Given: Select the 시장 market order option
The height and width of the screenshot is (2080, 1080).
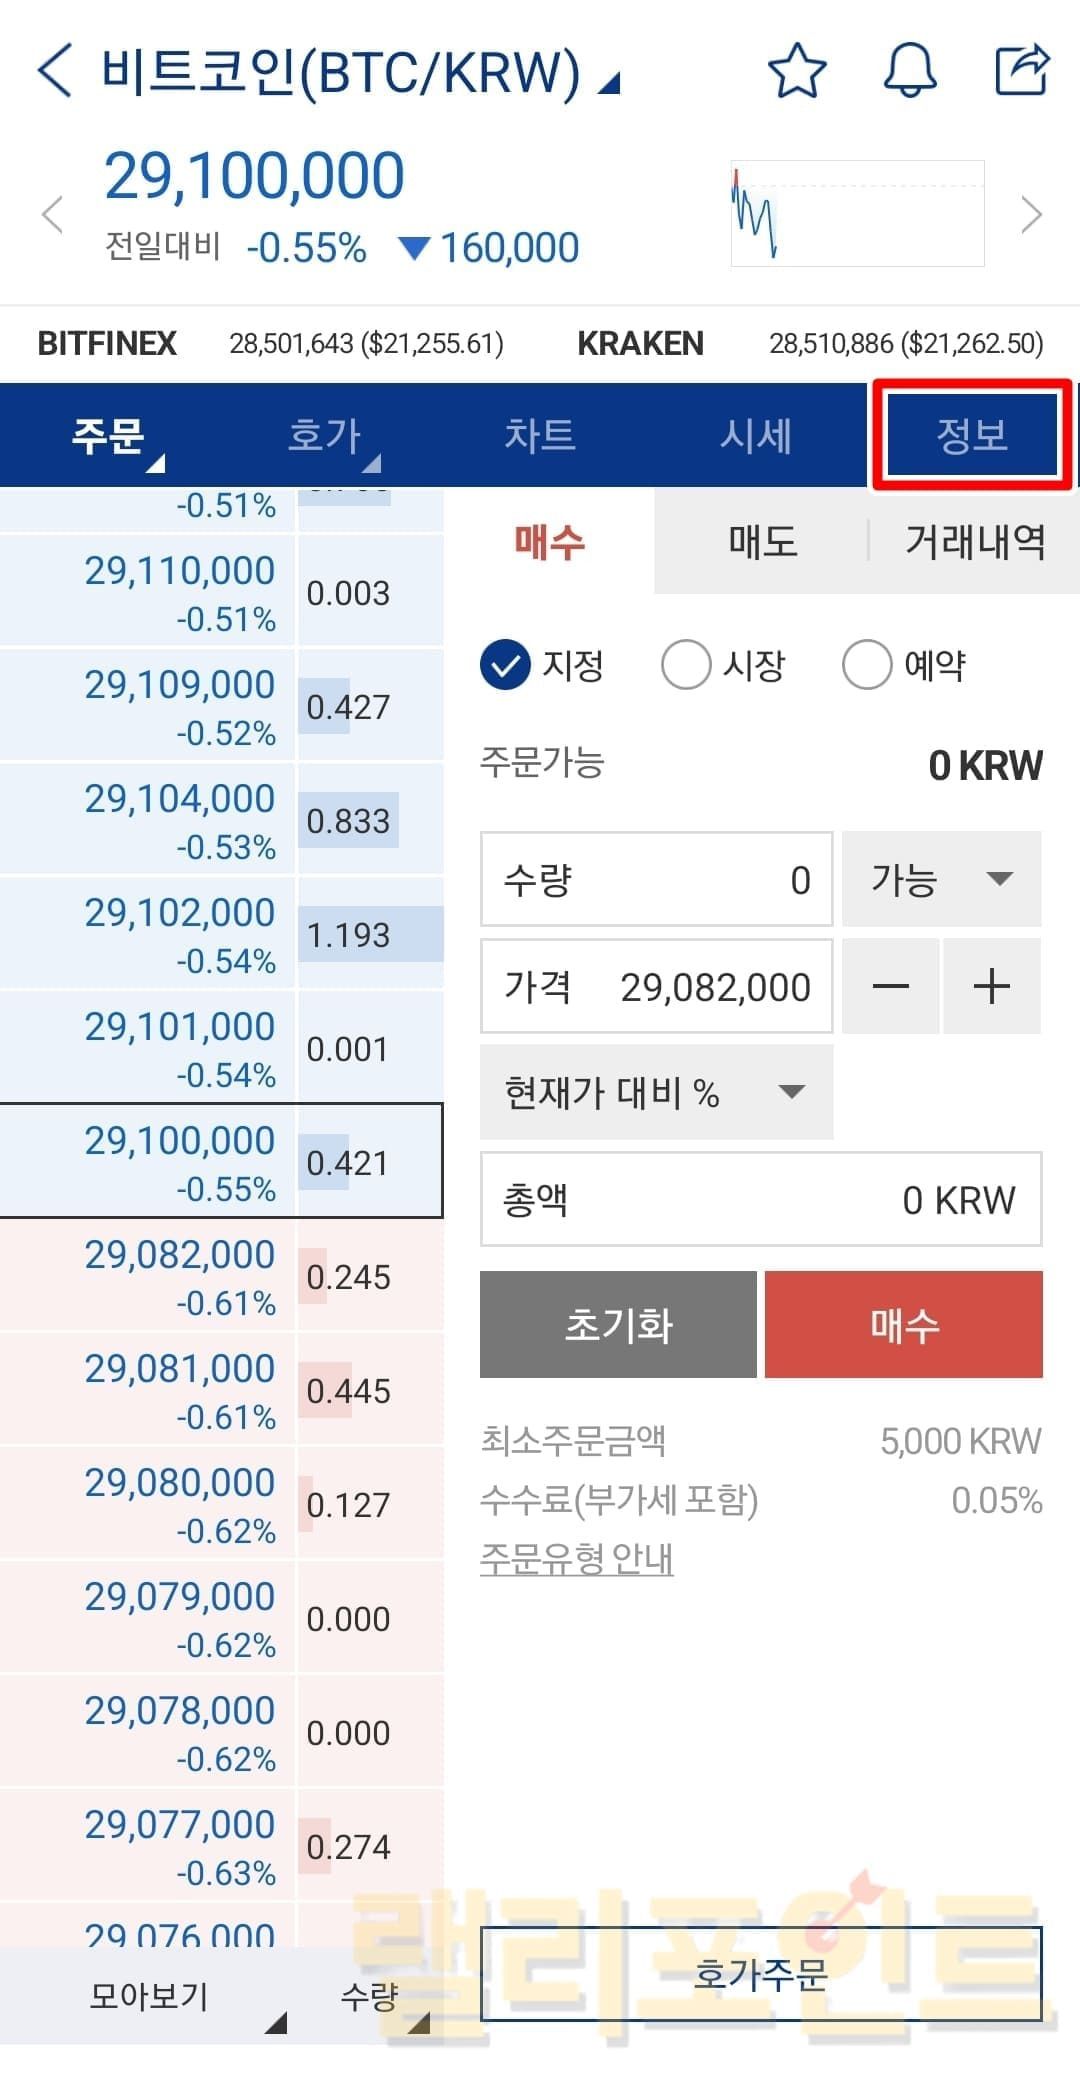Looking at the screenshot, I should 686,665.
